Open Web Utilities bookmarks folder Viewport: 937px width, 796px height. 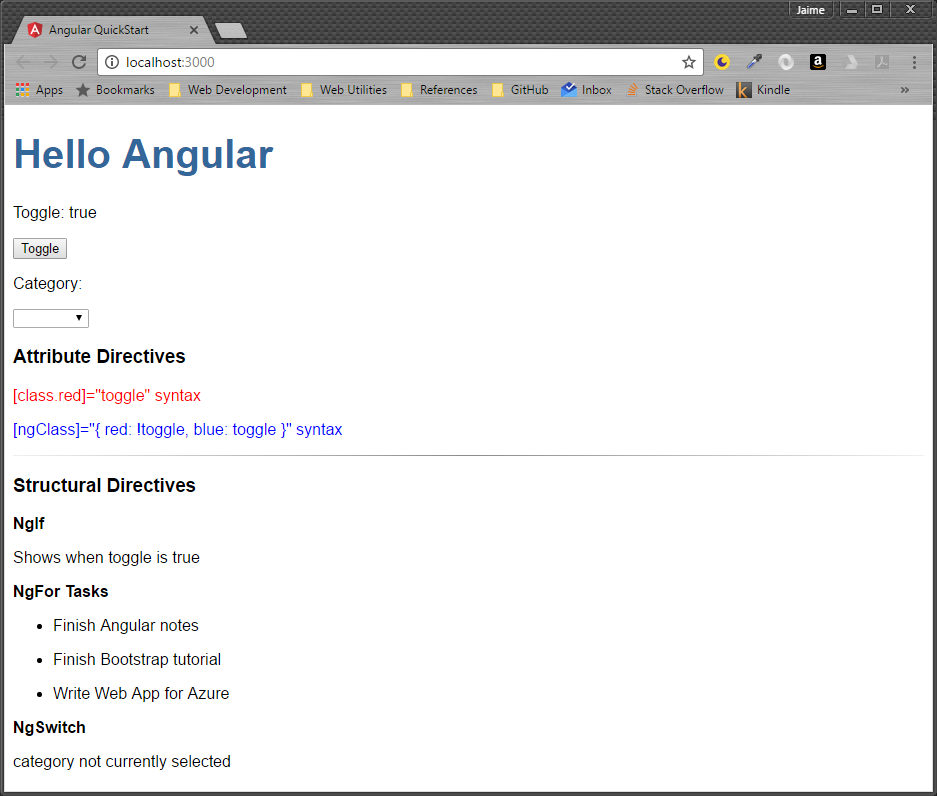coord(344,90)
